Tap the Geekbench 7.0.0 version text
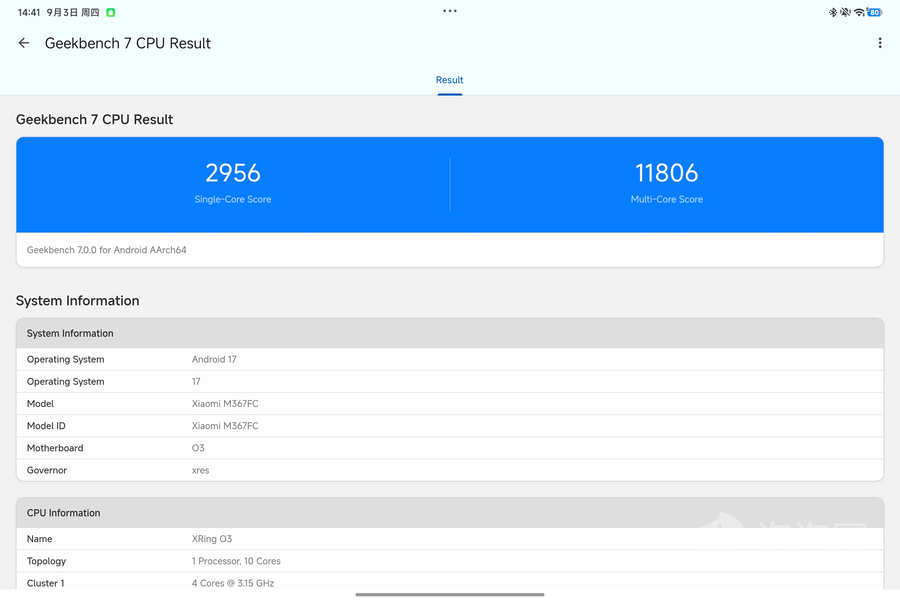The image size is (900, 600). click(x=107, y=250)
